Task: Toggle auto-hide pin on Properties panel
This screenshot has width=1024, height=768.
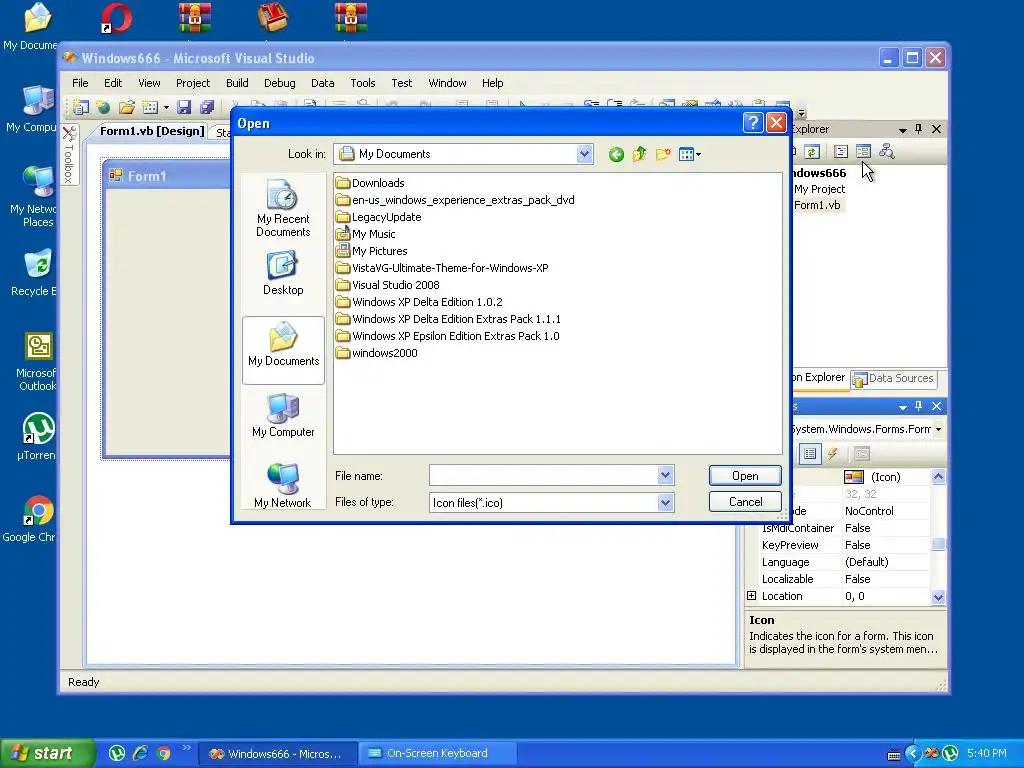Action: 918,406
